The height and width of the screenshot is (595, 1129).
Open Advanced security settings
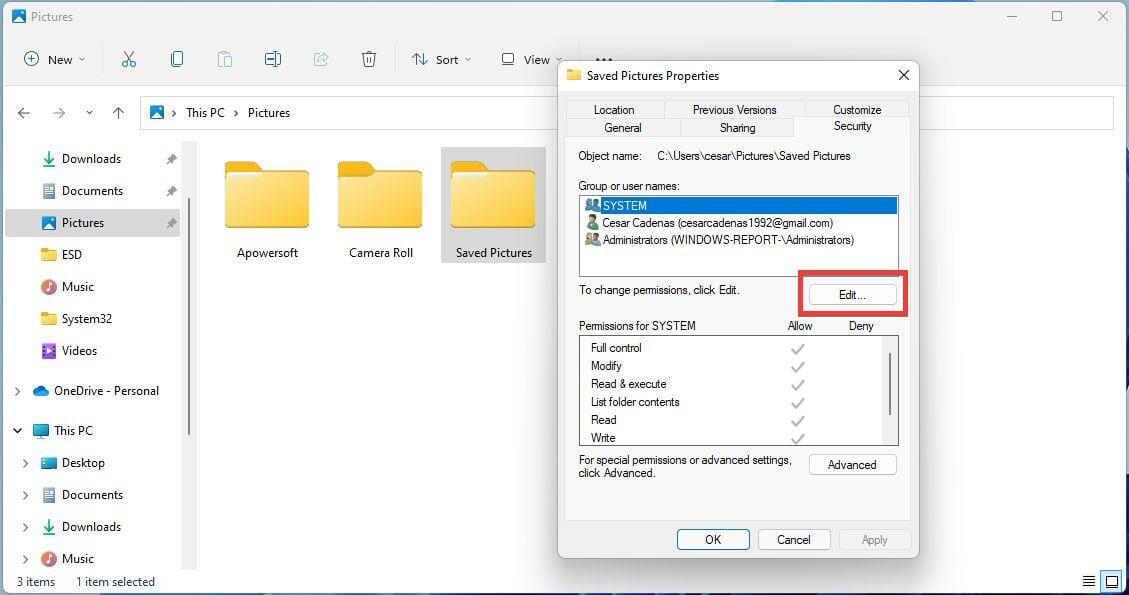click(x=853, y=465)
